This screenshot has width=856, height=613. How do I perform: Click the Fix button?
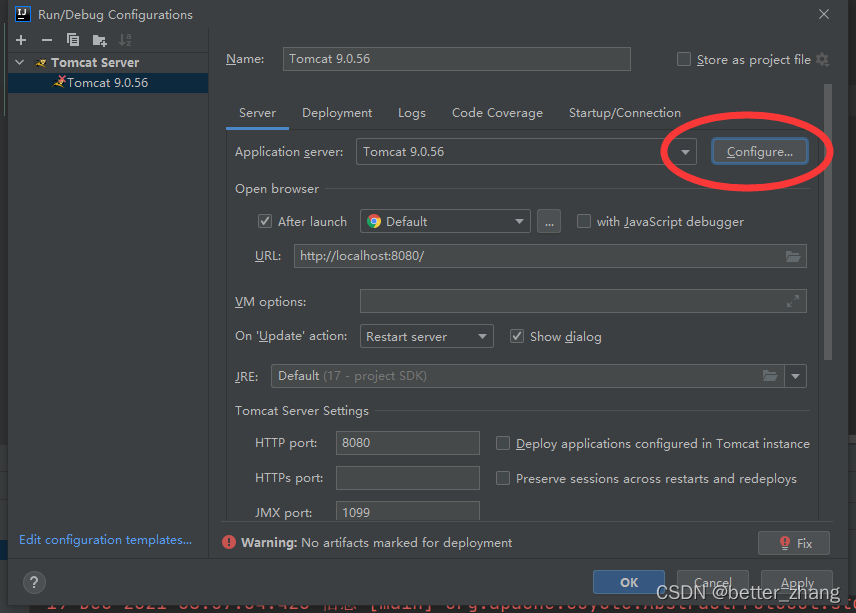pyautogui.click(x=794, y=543)
